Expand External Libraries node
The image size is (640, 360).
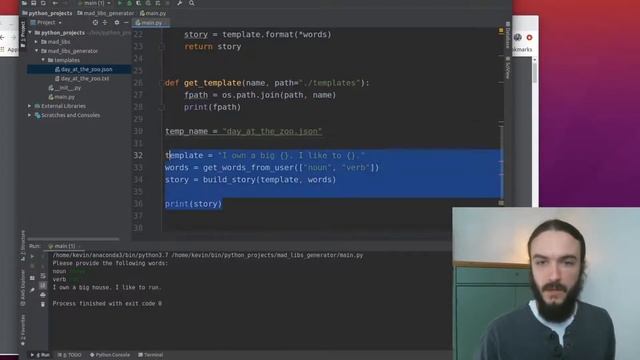[x=30, y=106]
